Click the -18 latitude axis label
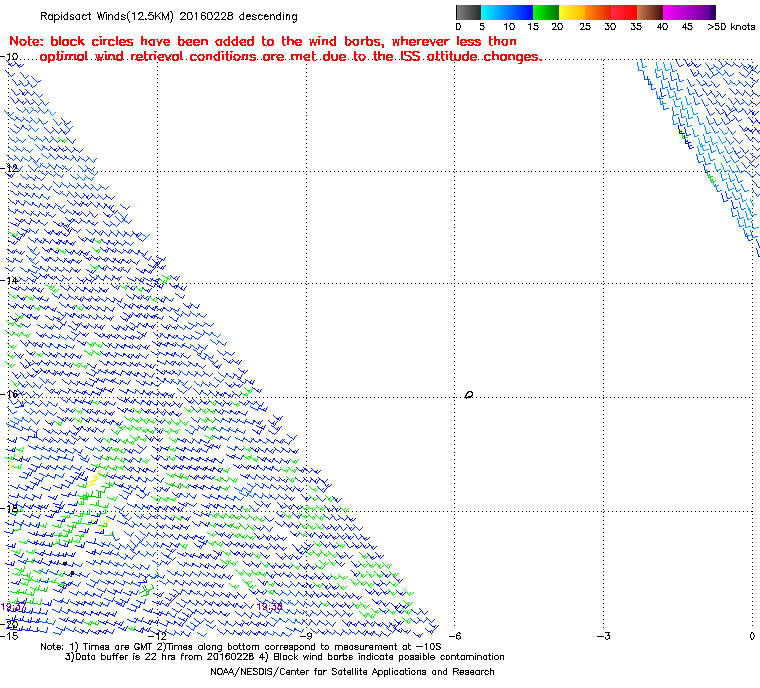Image resolution: width=760 pixels, height=688 pixels. (x=11, y=508)
